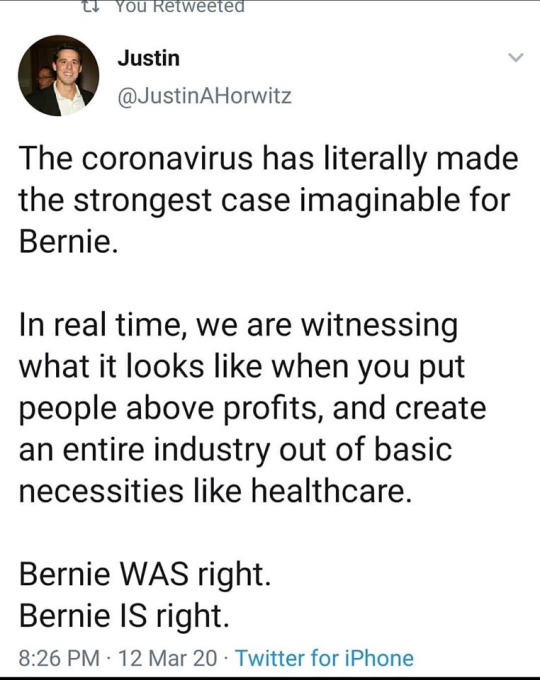
Task: Click the 8:26 PM timestamp
Action: click(59, 658)
